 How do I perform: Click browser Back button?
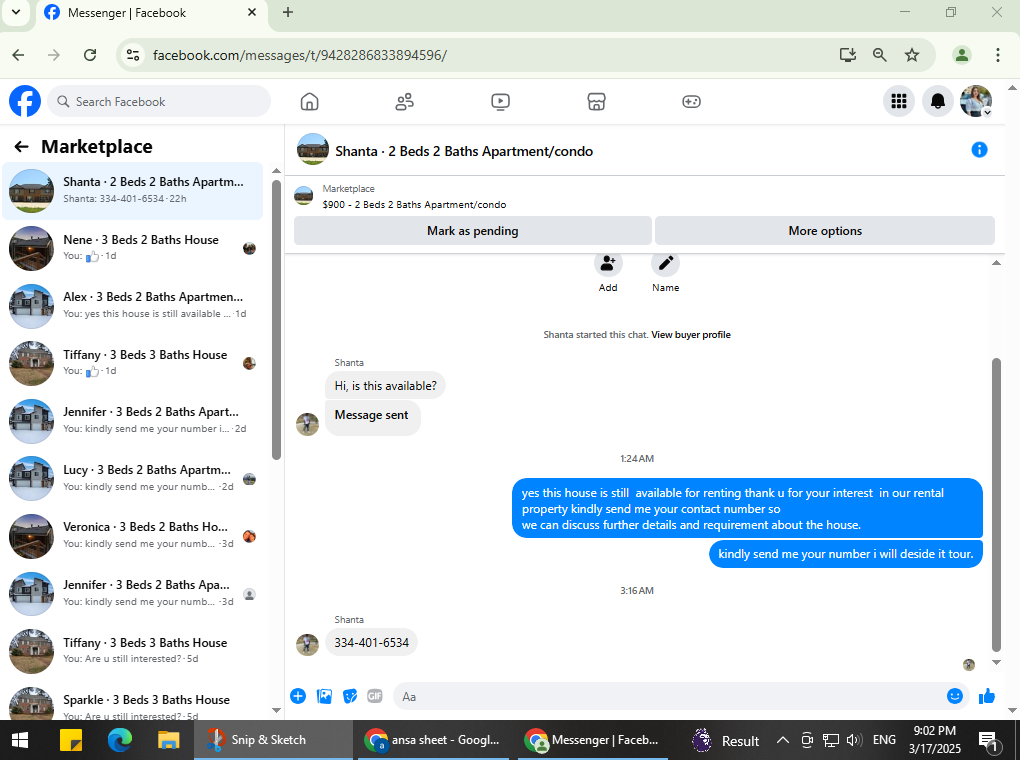point(18,55)
